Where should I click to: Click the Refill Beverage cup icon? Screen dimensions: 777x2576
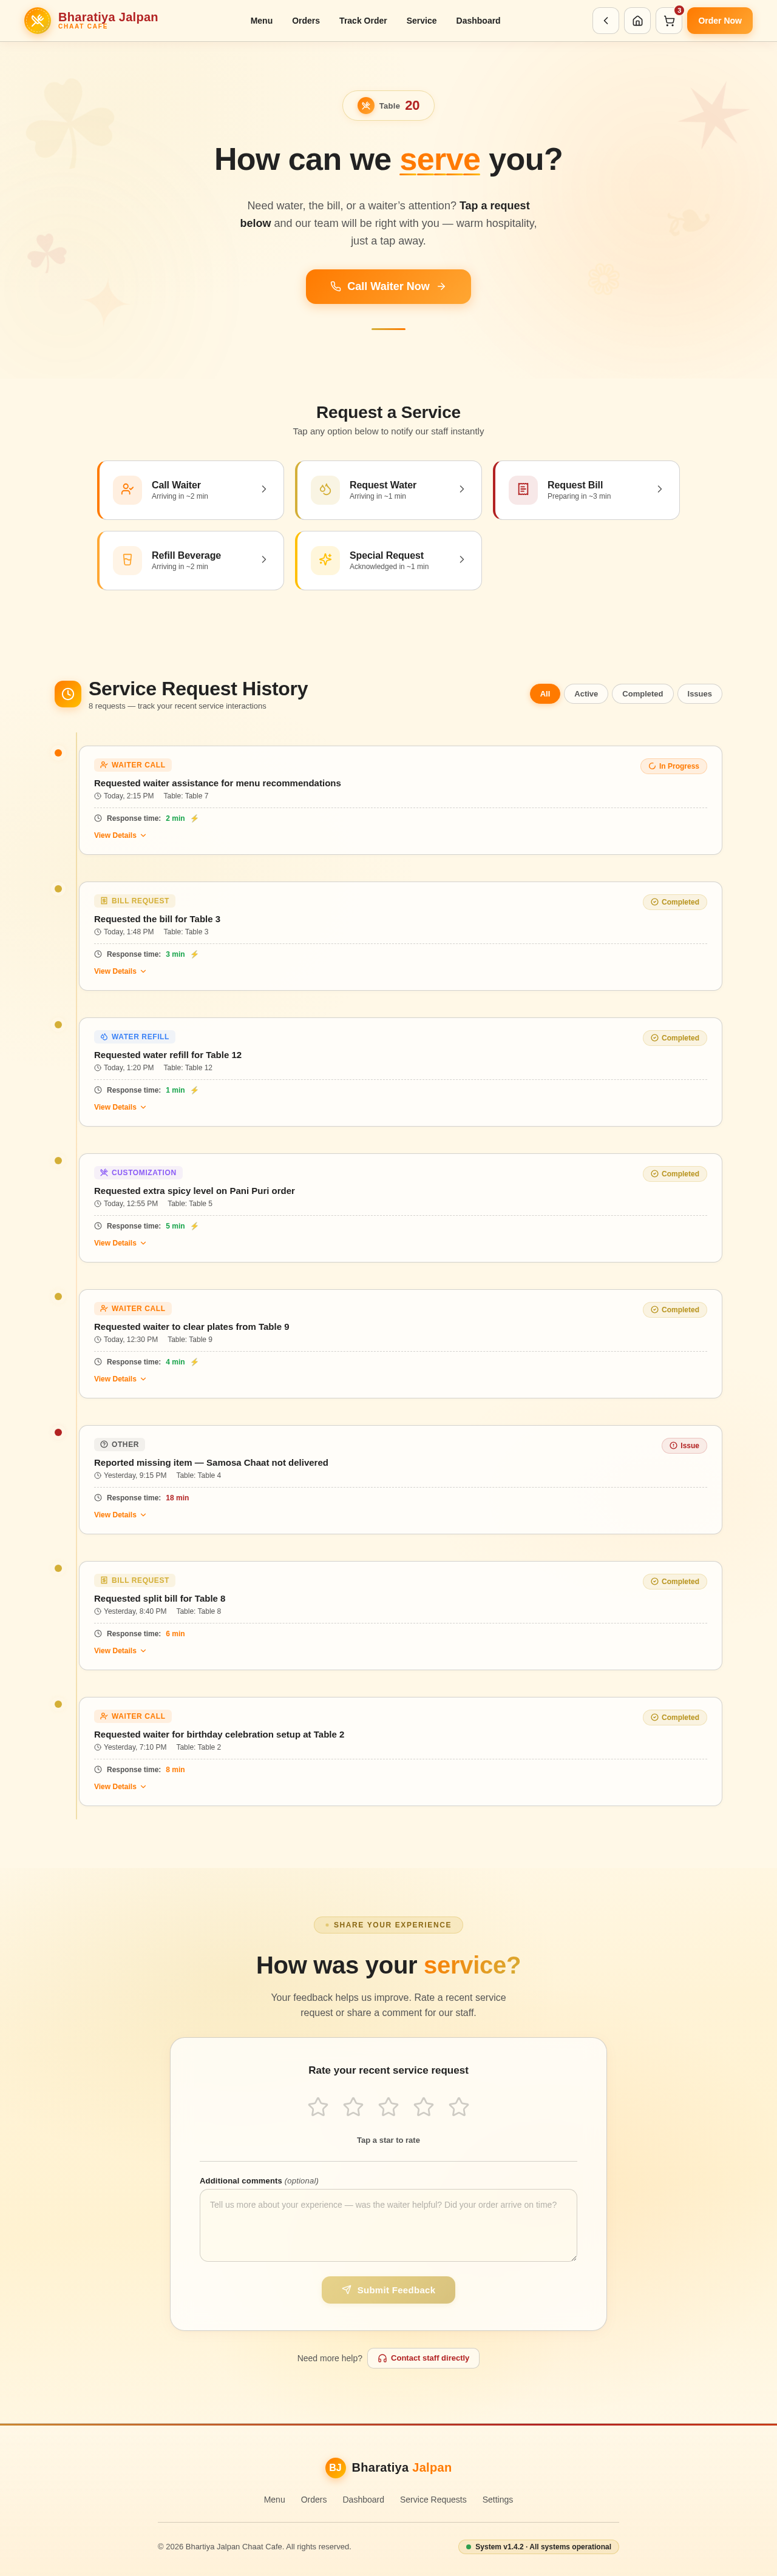click(x=127, y=560)
